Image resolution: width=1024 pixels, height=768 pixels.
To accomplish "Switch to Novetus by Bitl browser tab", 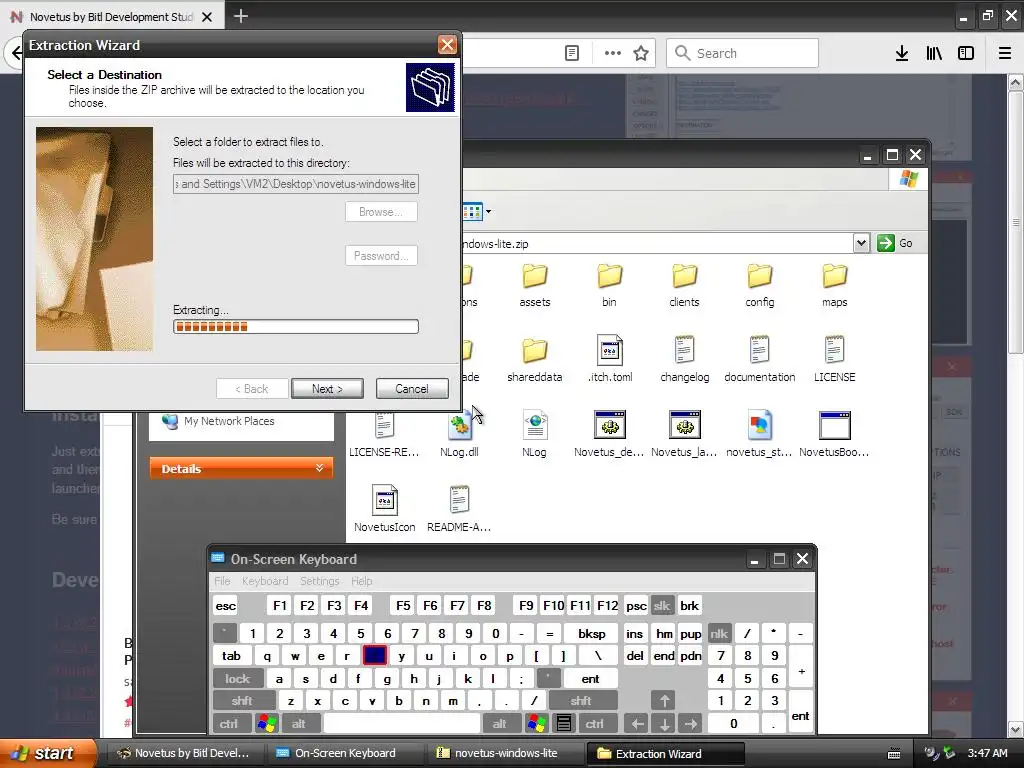I will (x=112, y=16).
